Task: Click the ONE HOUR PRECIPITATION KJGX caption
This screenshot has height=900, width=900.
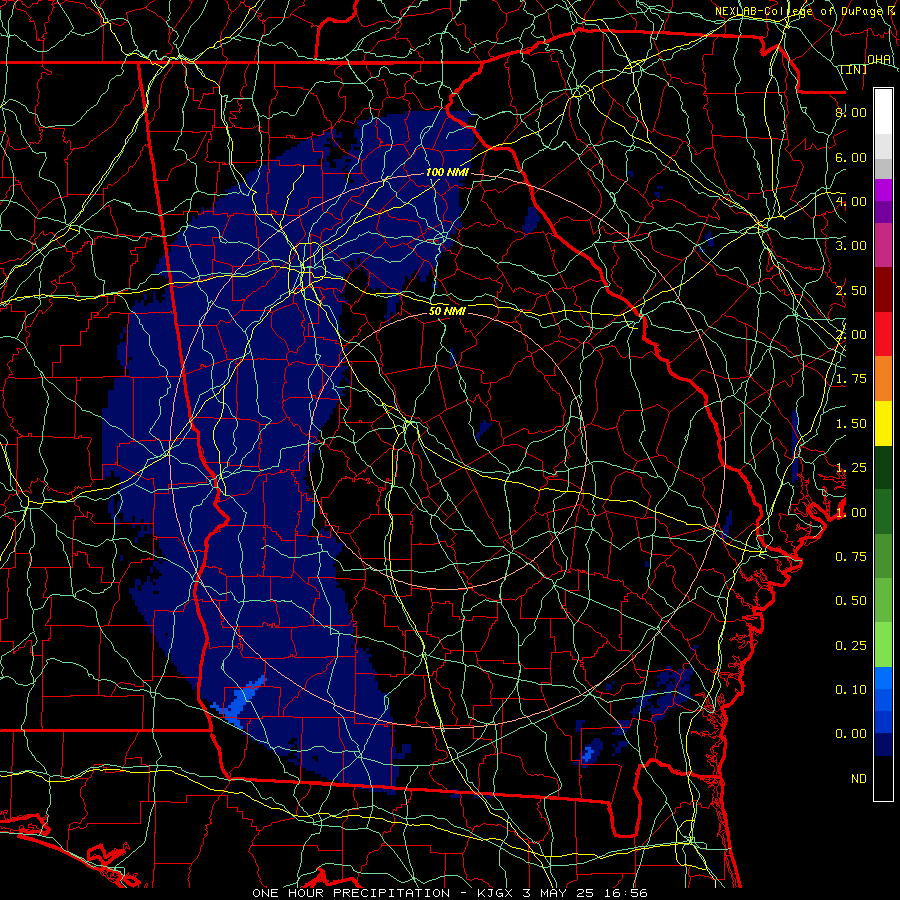Action: point(450,893)
